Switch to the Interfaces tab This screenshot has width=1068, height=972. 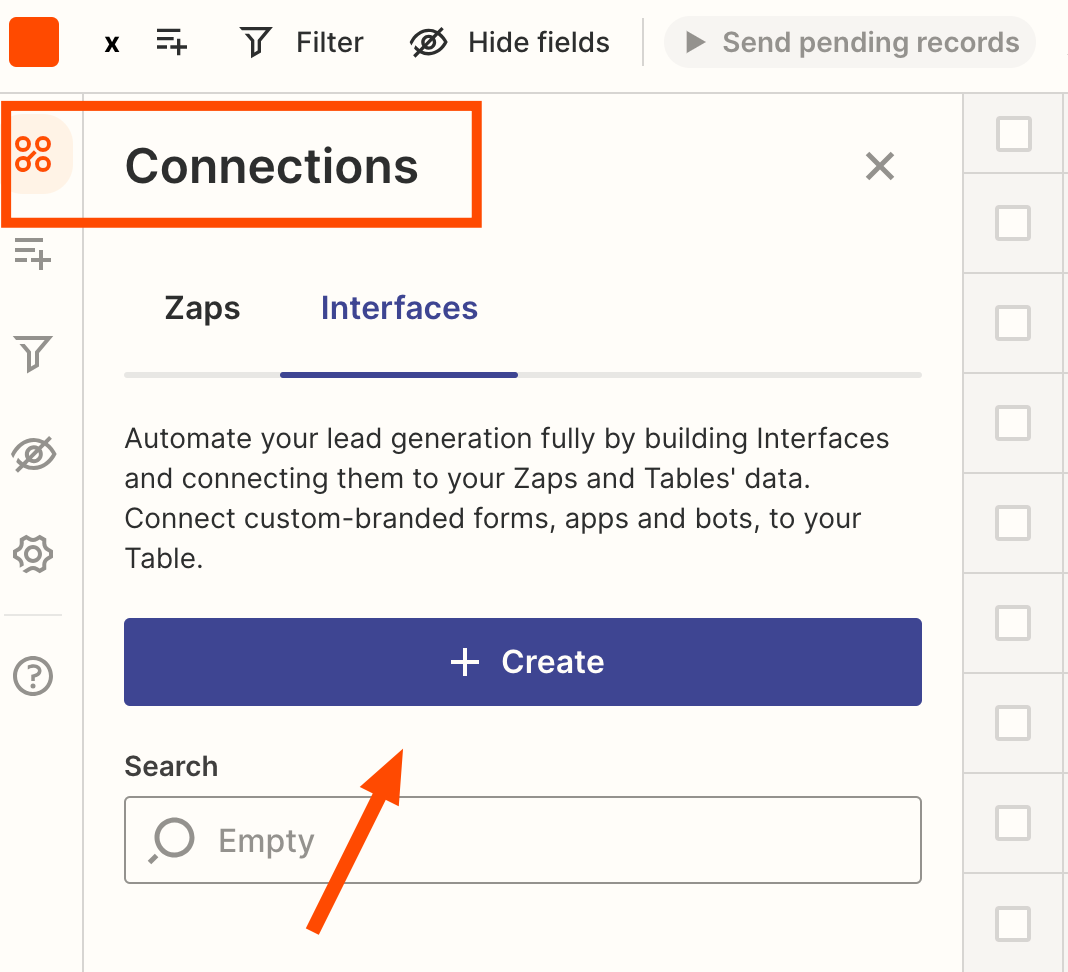(399, 308)
